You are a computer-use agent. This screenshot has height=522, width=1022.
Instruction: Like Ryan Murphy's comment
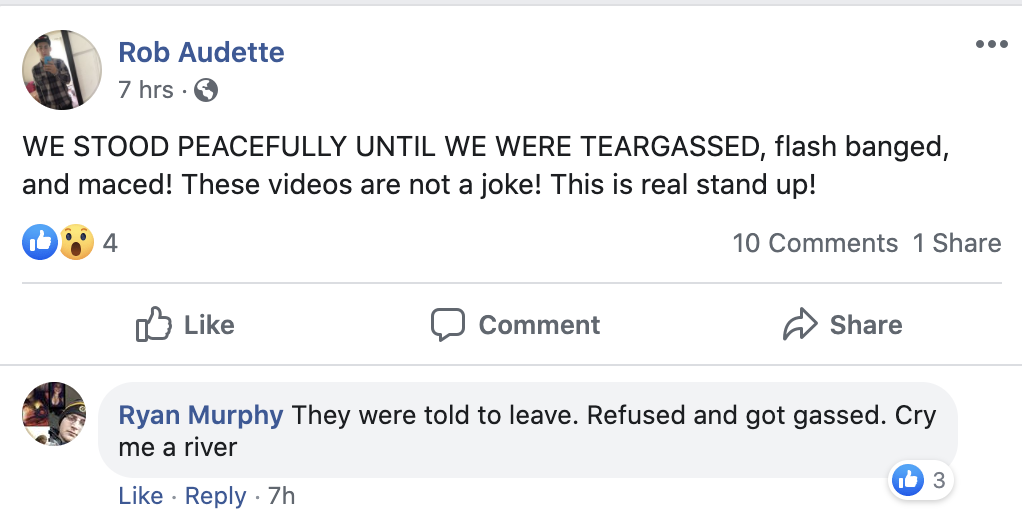point(140,496)
